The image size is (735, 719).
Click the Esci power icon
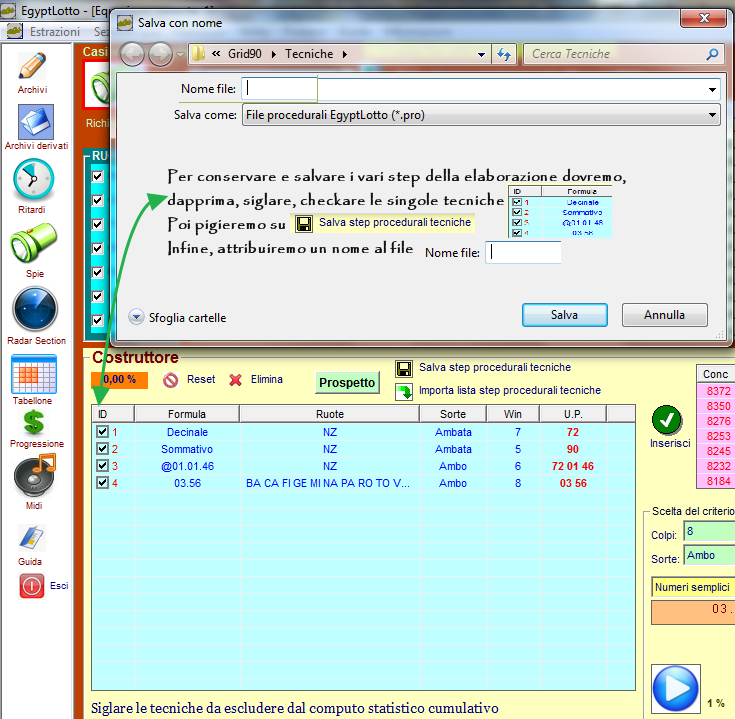[x=32, y=586]
